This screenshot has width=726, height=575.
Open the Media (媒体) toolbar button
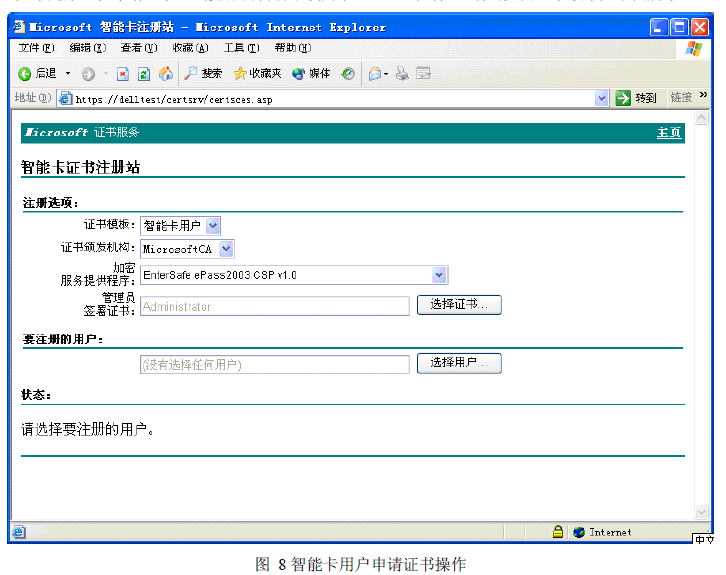coord(311,73)
